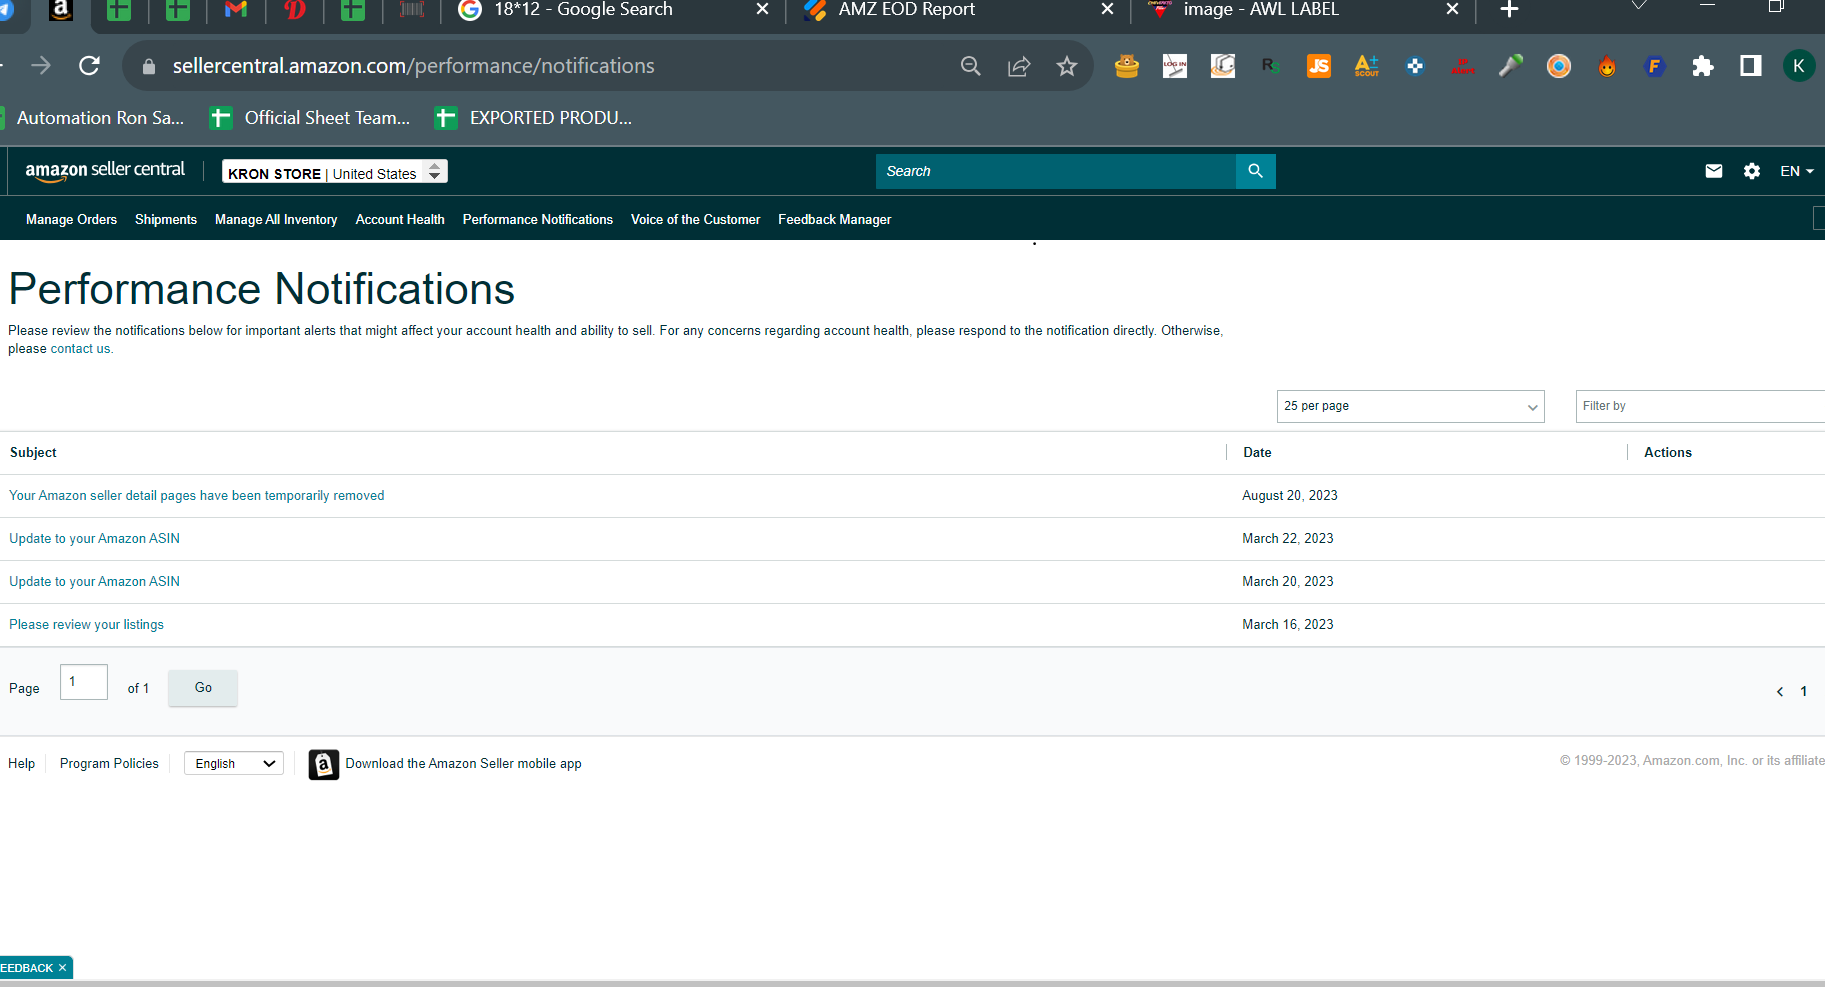Close the image - AWL LABEL tab

tap(1452, 9)
